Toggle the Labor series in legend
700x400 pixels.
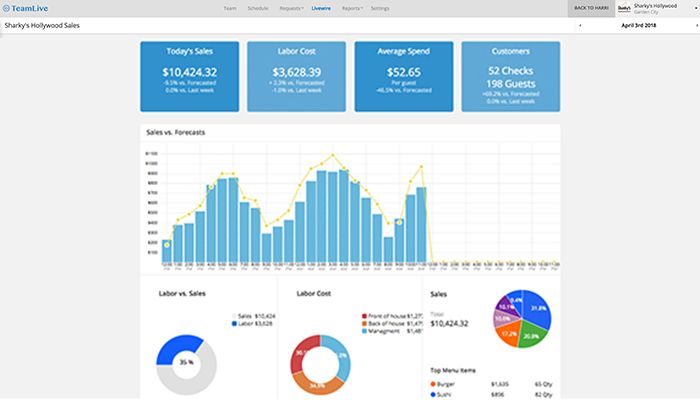pos(252,324)
